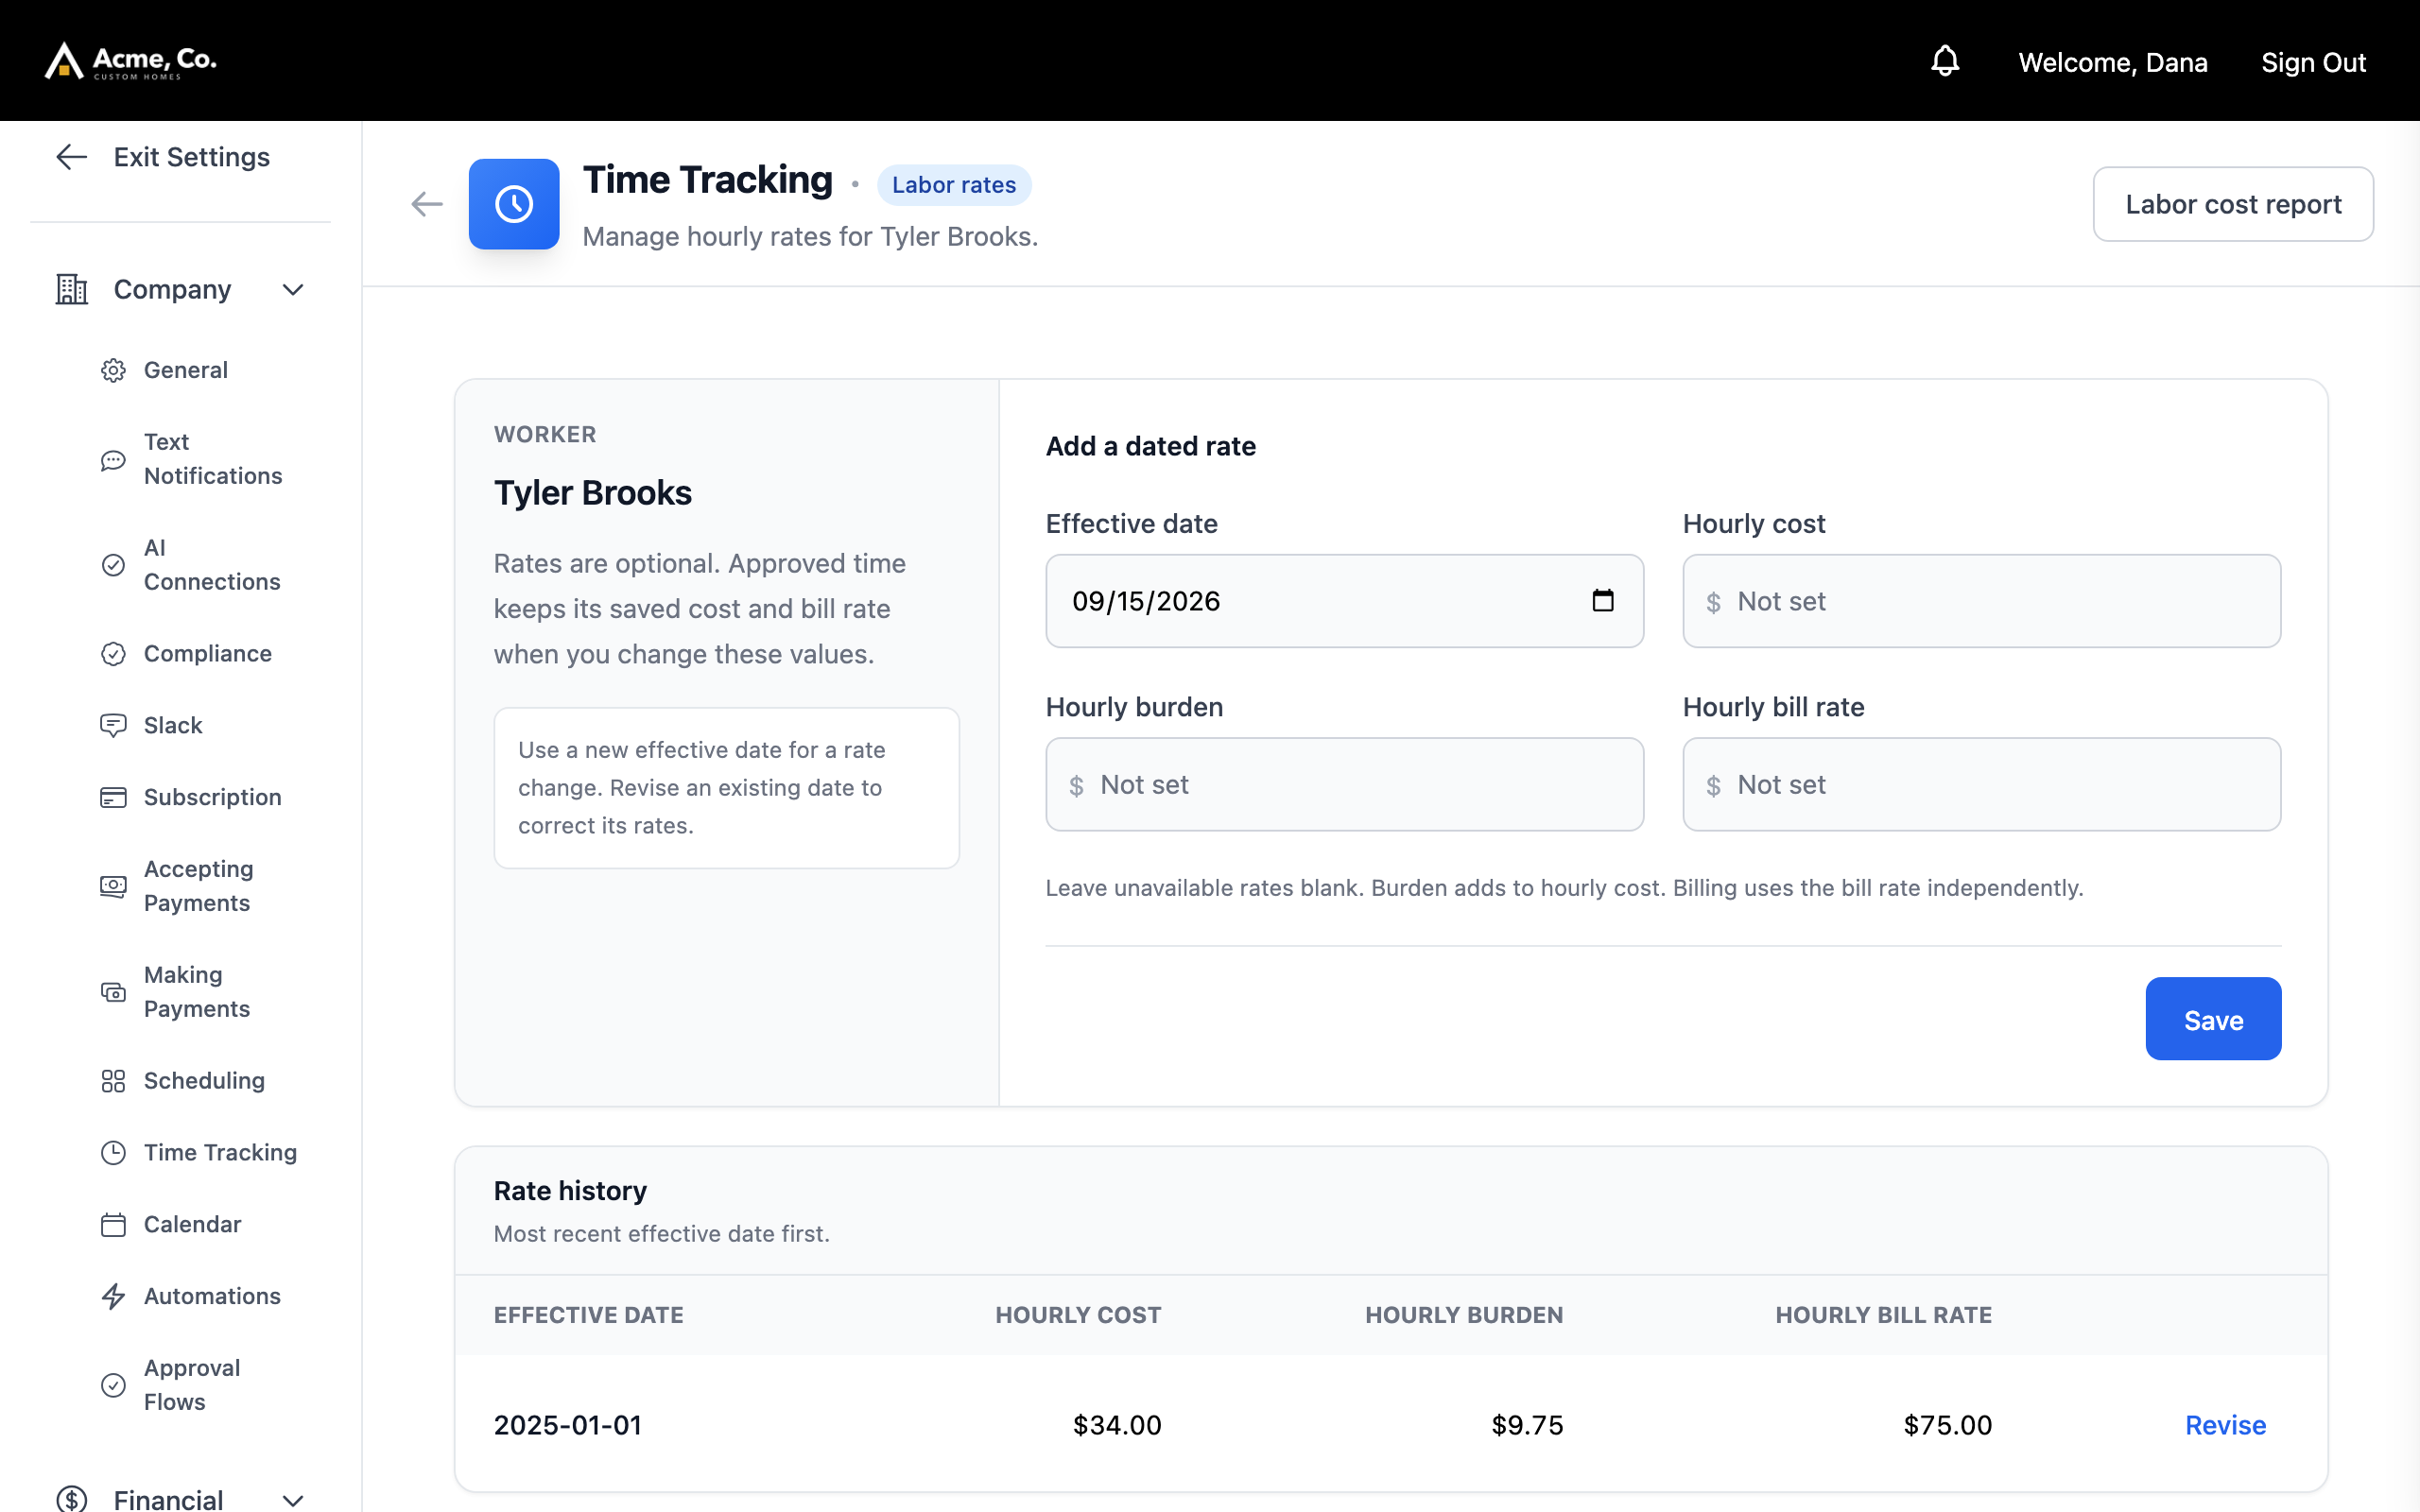The width and height of the screenshot is (2420, 1512).
Task: Click the Calendar sidebar icon
Action: tap(113, 1225)
